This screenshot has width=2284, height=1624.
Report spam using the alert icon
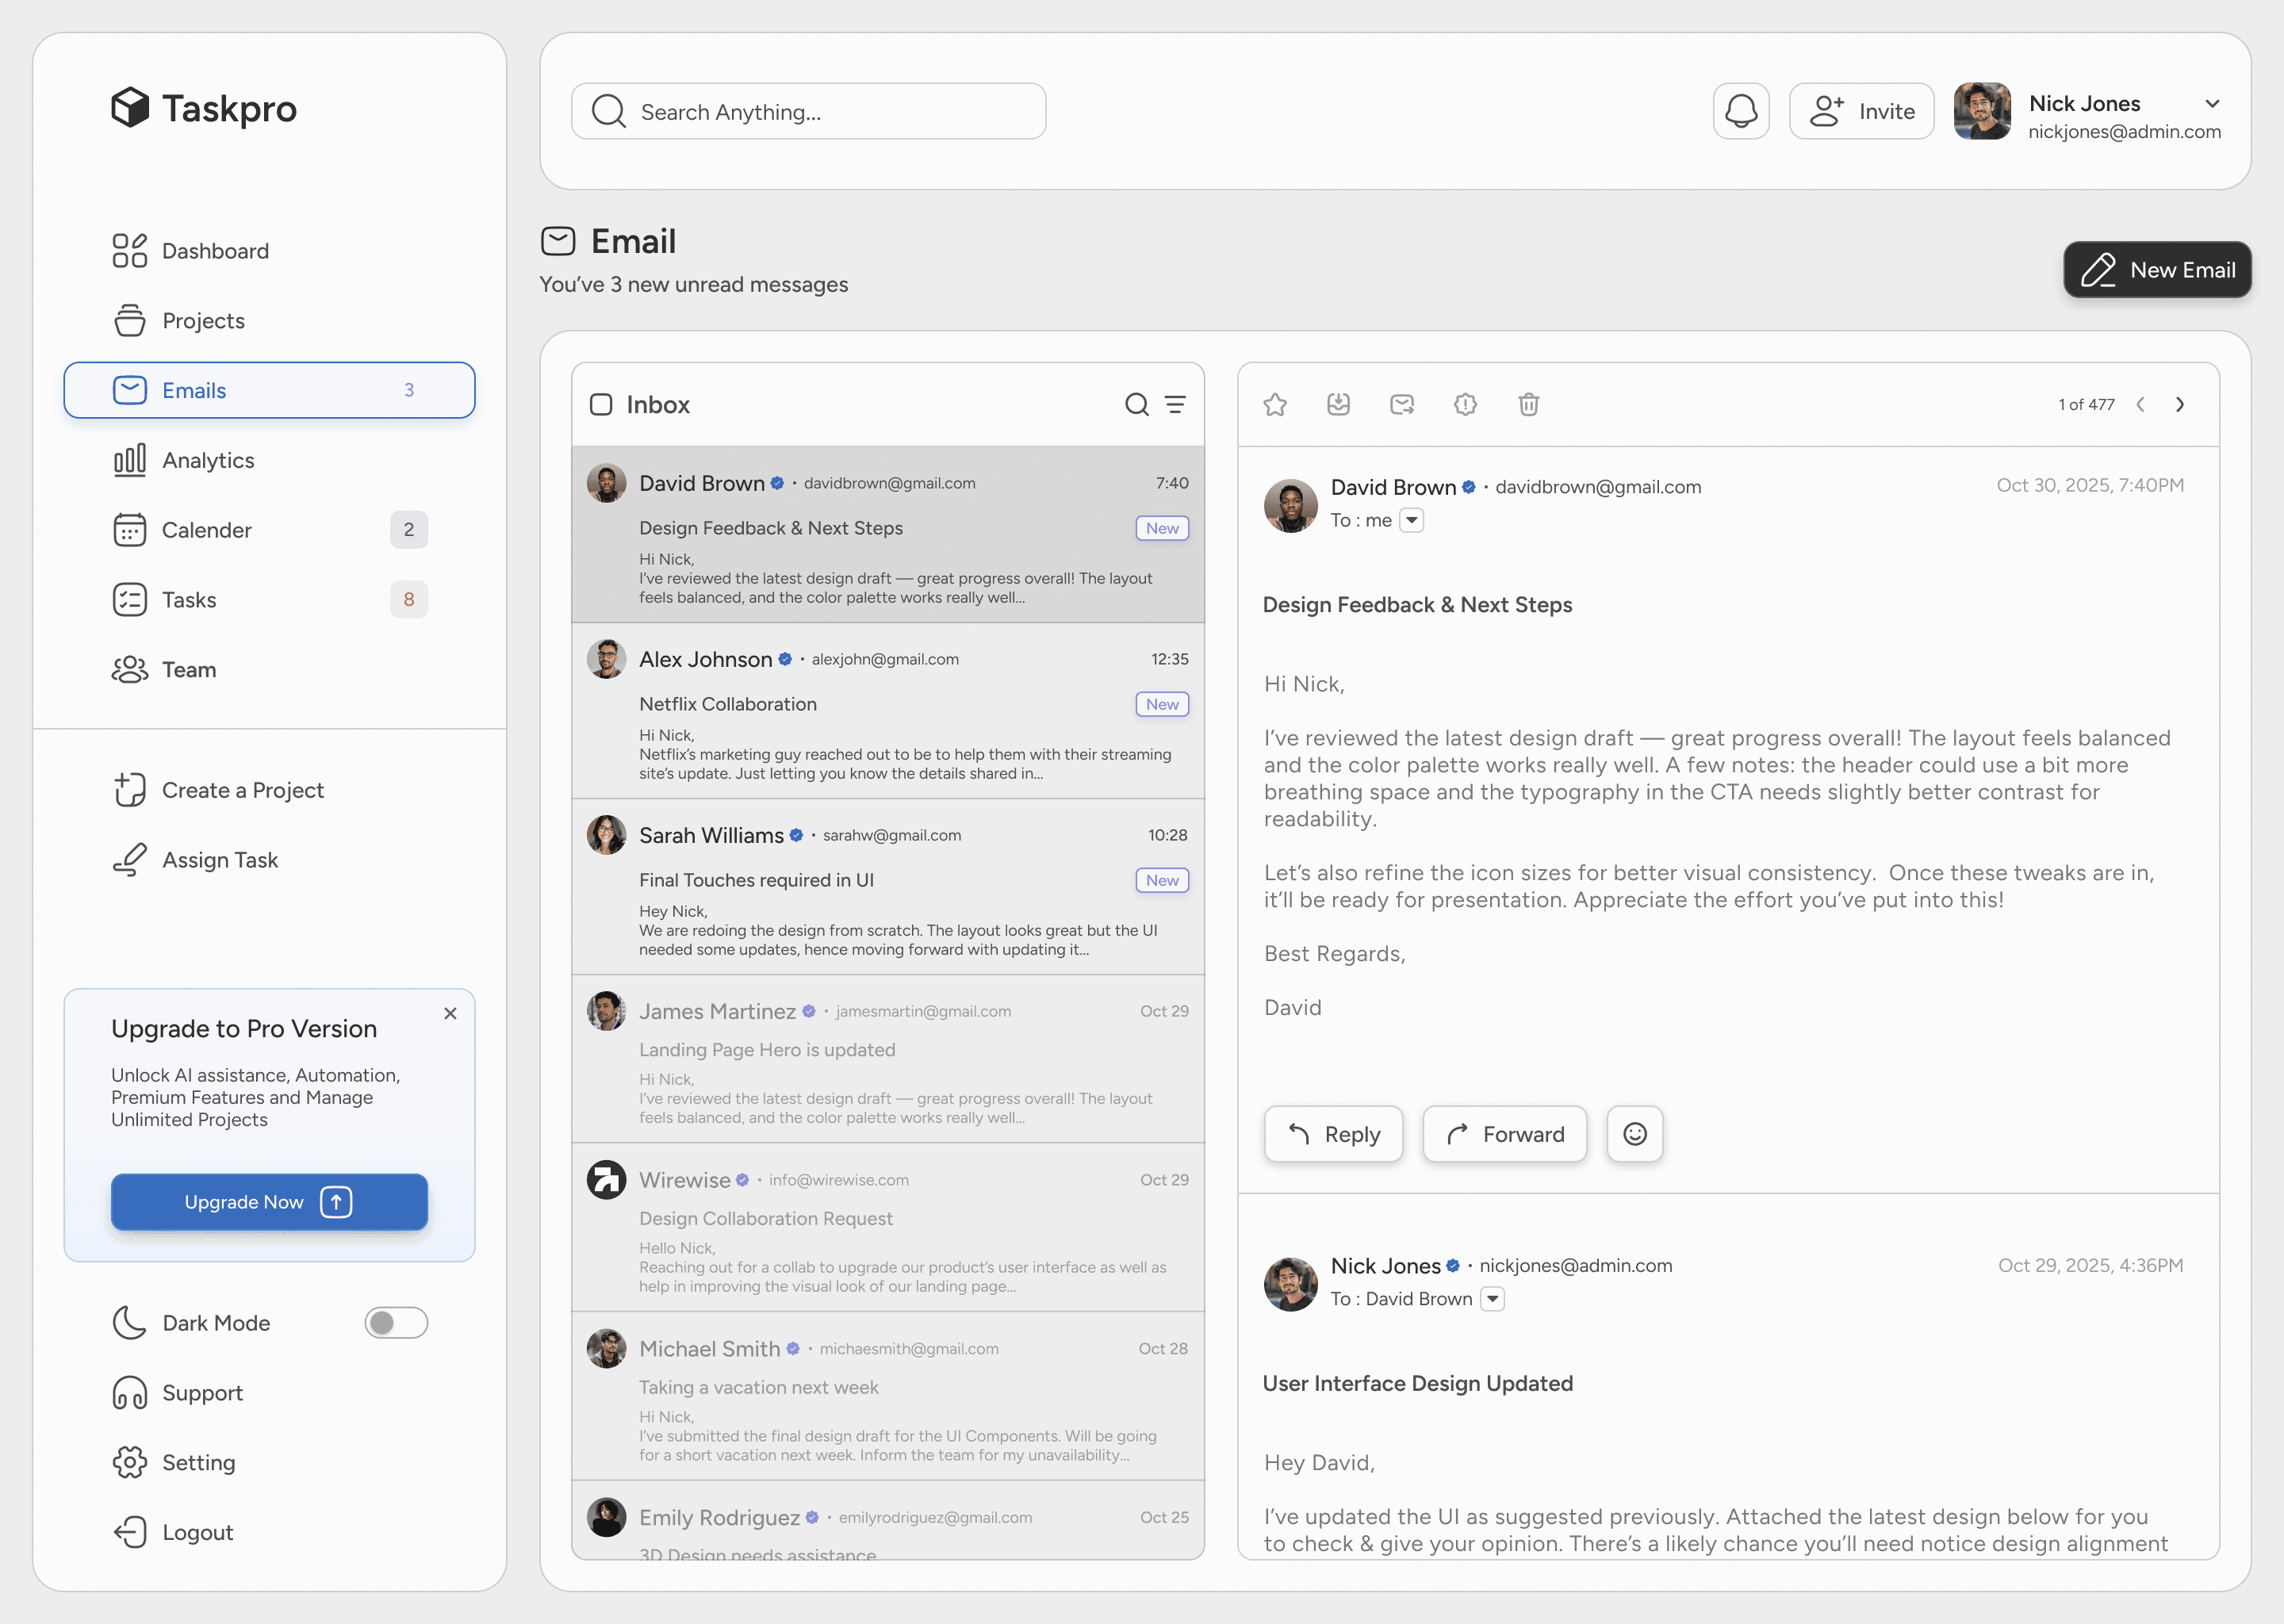pyautogui.click(x=1465, y=405)
